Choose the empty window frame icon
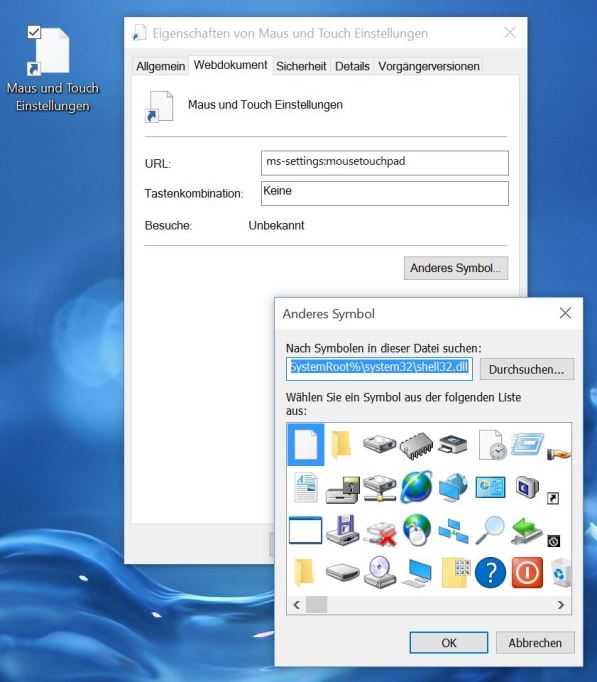This screenshot has height=682, width=597. tap(305, 530)
